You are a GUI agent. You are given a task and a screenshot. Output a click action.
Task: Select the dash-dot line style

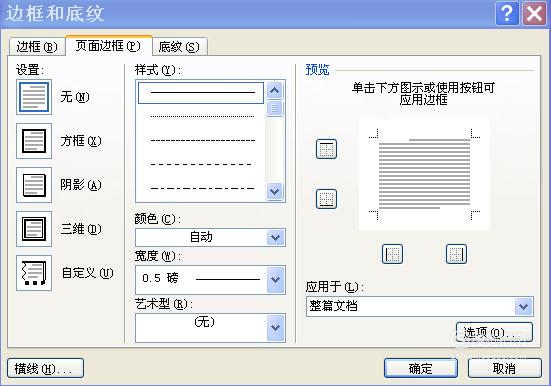201,188
